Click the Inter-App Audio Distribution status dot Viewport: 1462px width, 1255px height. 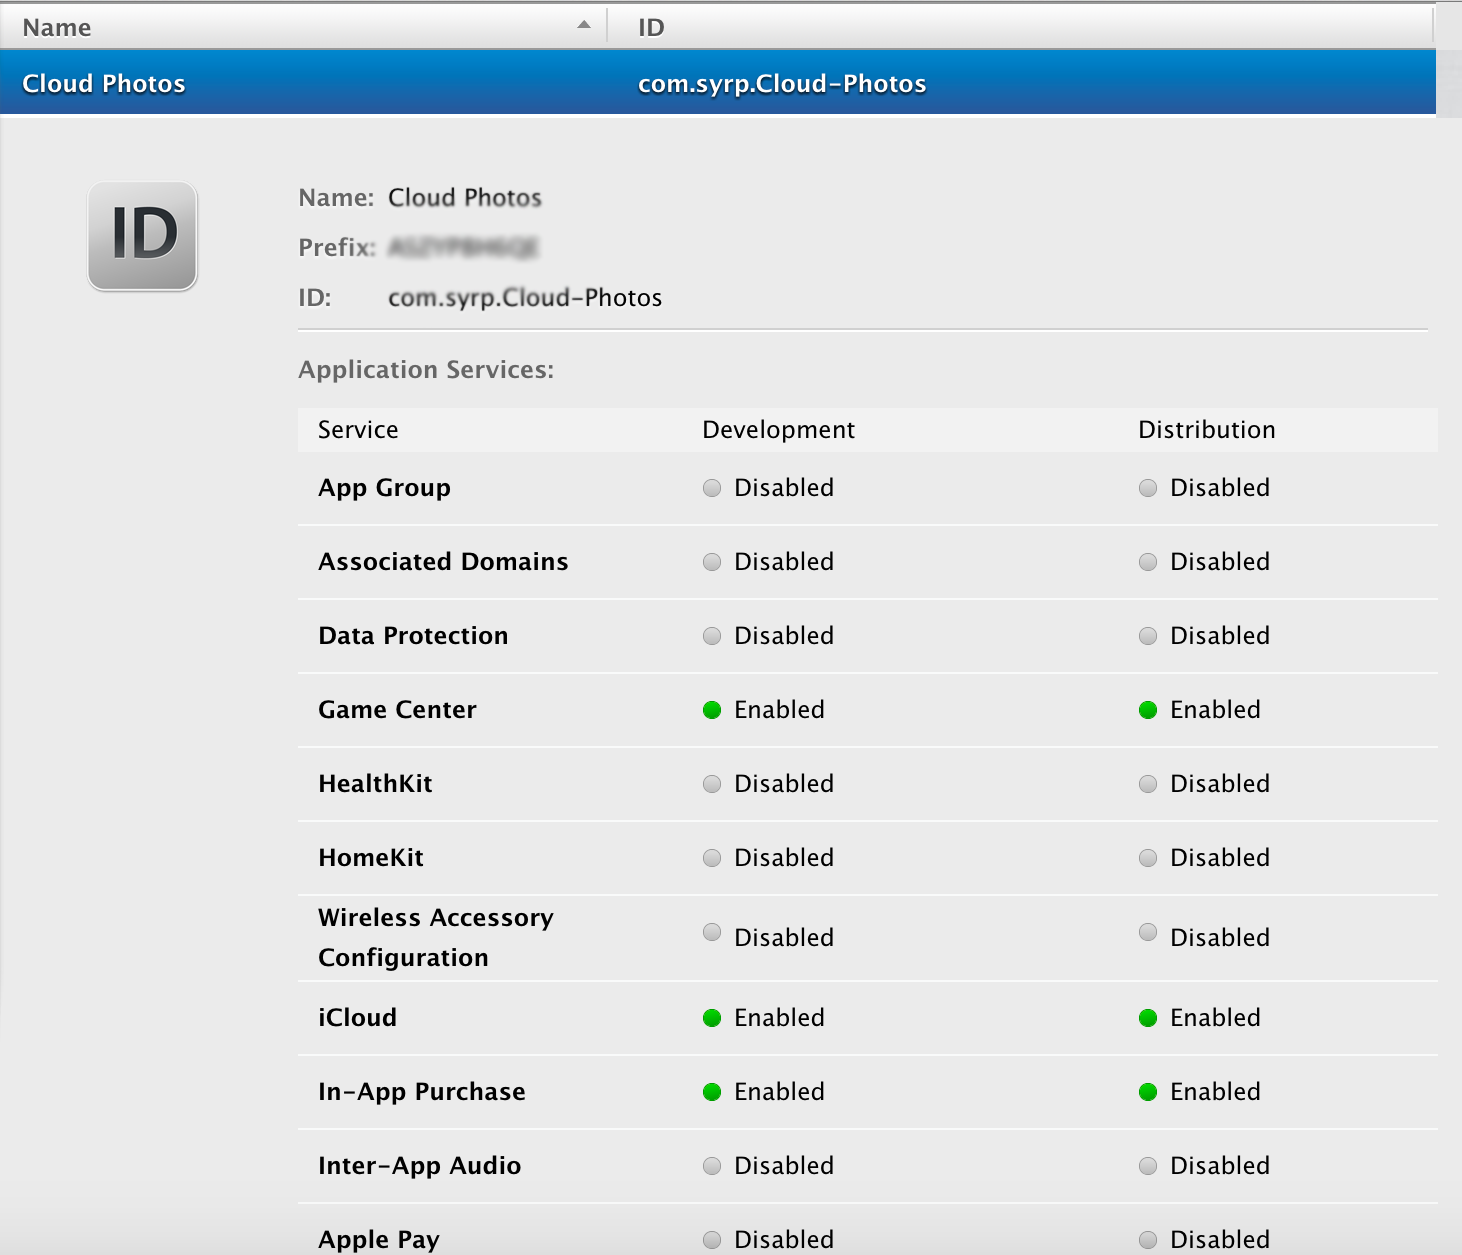[x=1148, y=1166]
